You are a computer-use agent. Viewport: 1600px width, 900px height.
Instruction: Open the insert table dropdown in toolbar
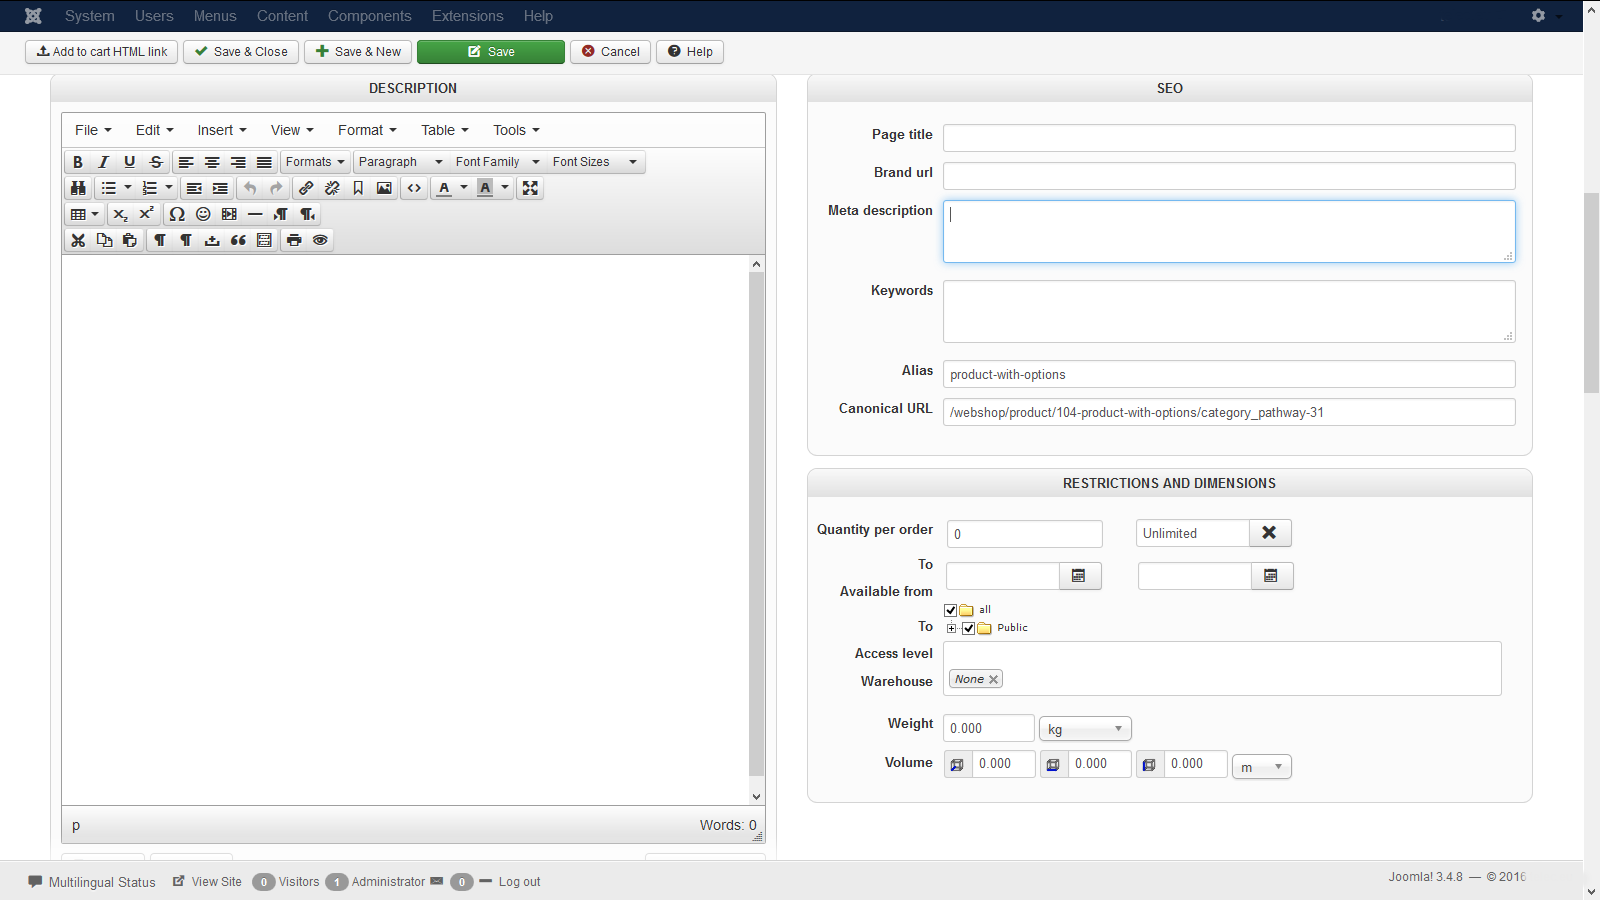pos(84,214)
